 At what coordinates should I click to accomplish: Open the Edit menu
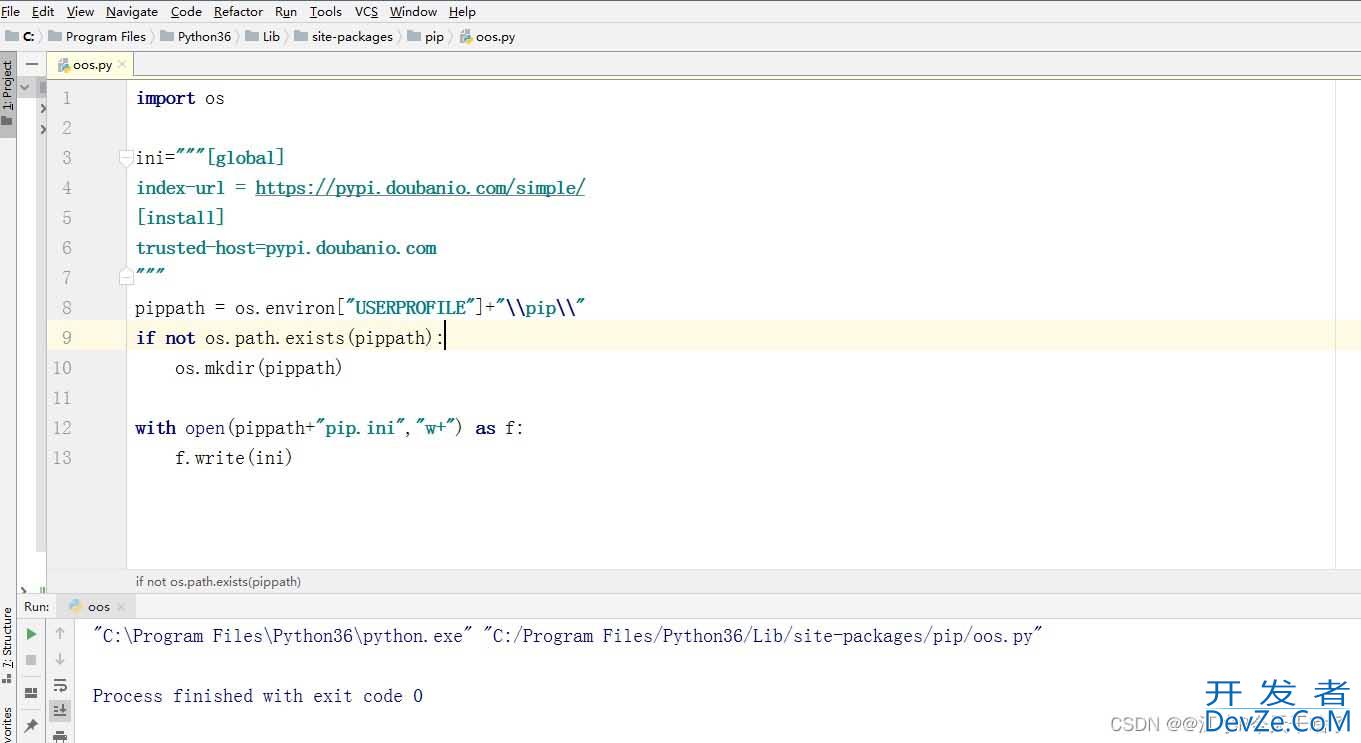43,12
